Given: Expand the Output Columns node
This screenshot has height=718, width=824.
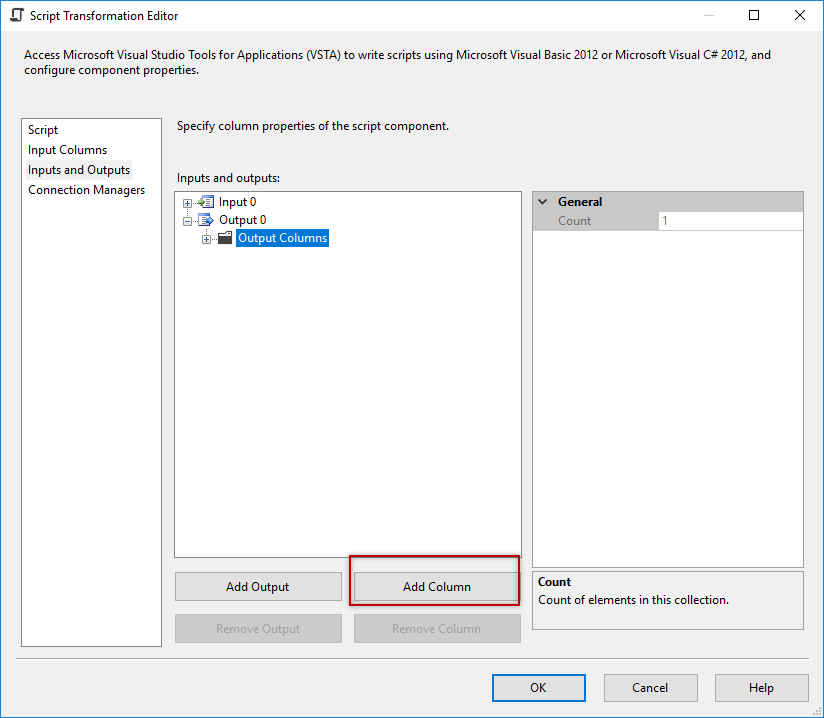Looking at the screenshot, I should coord(206,237).
